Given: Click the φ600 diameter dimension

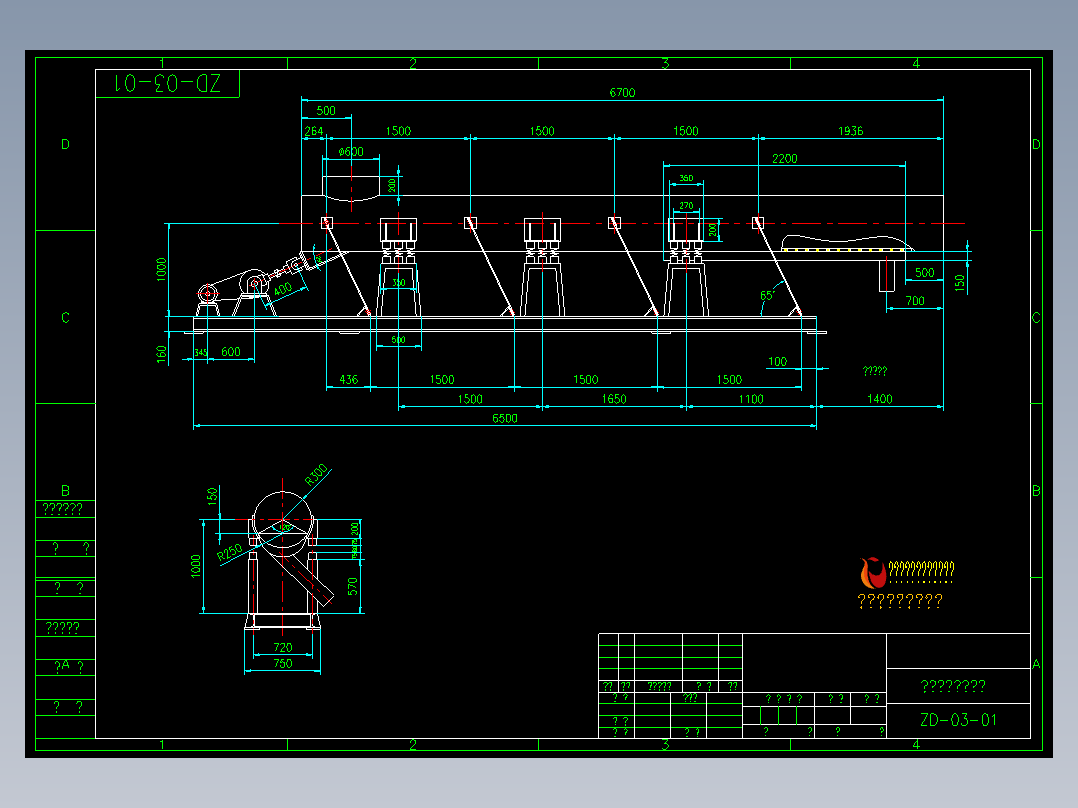Looking at the screenshot, I should click(351, 152).
